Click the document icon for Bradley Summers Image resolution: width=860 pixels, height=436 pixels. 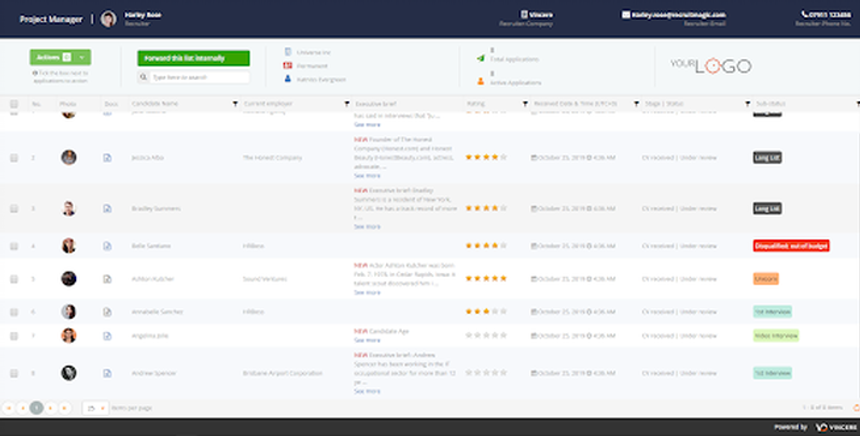[x=107, y=209]
